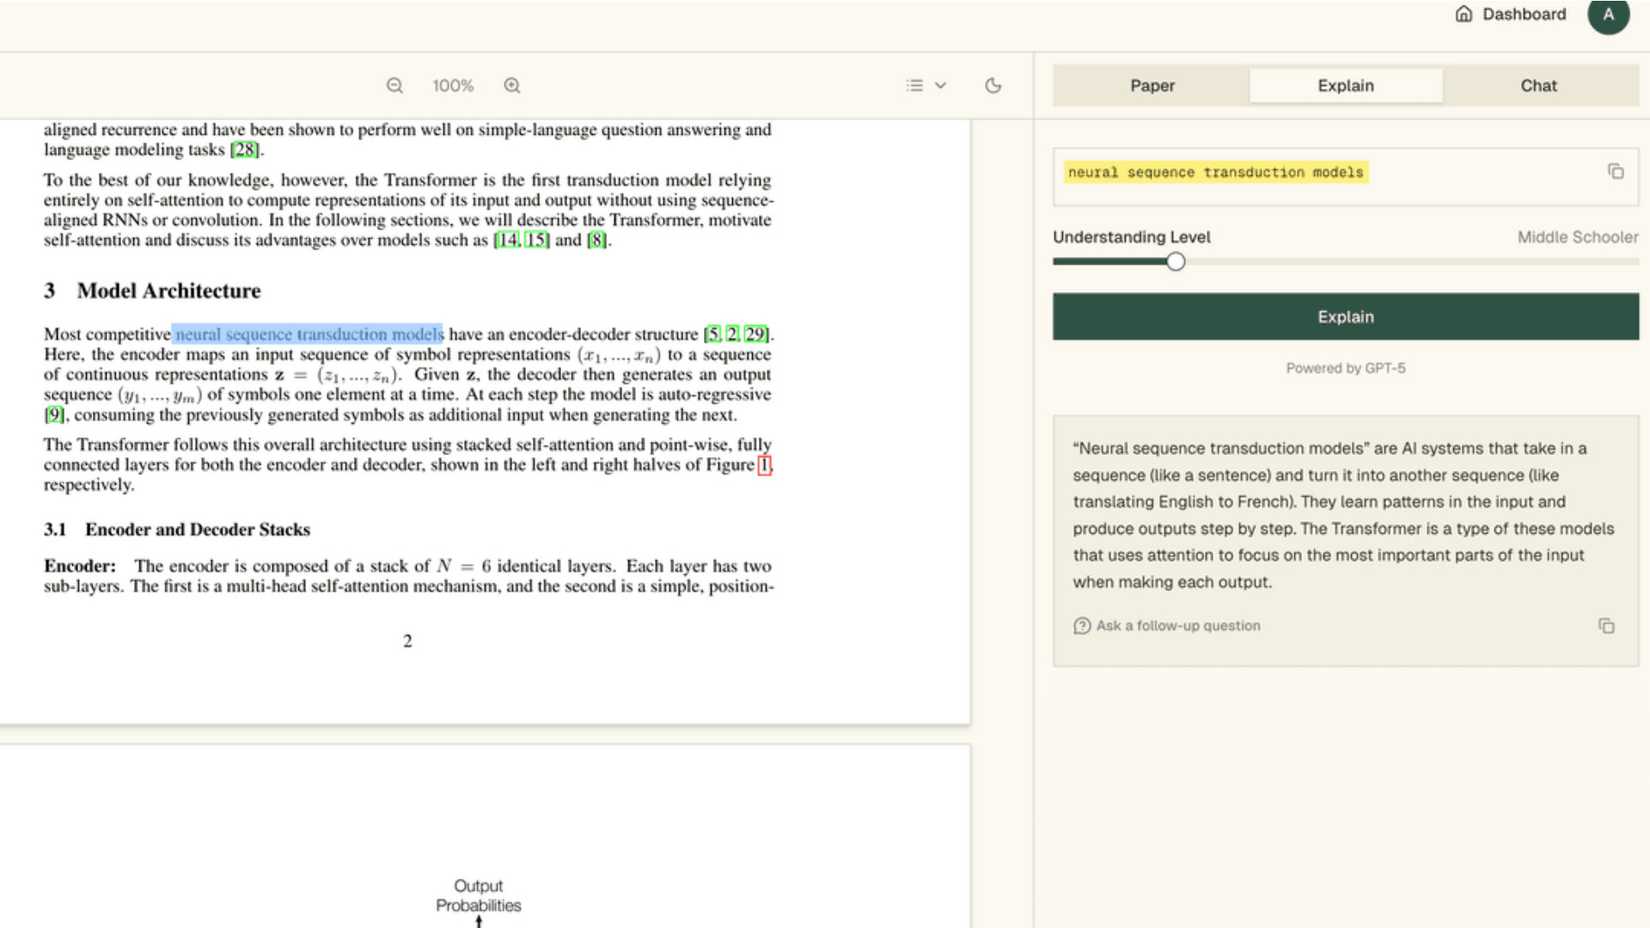Expand the outline dropdown chevron
Viewport: 1650px width, 928px height.
(941, 86)
